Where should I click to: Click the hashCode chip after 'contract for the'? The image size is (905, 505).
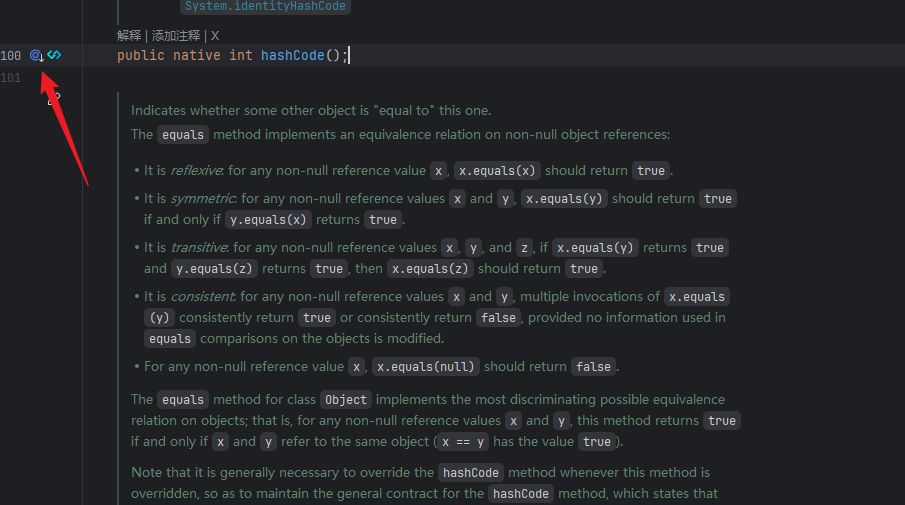pos(521,494)
